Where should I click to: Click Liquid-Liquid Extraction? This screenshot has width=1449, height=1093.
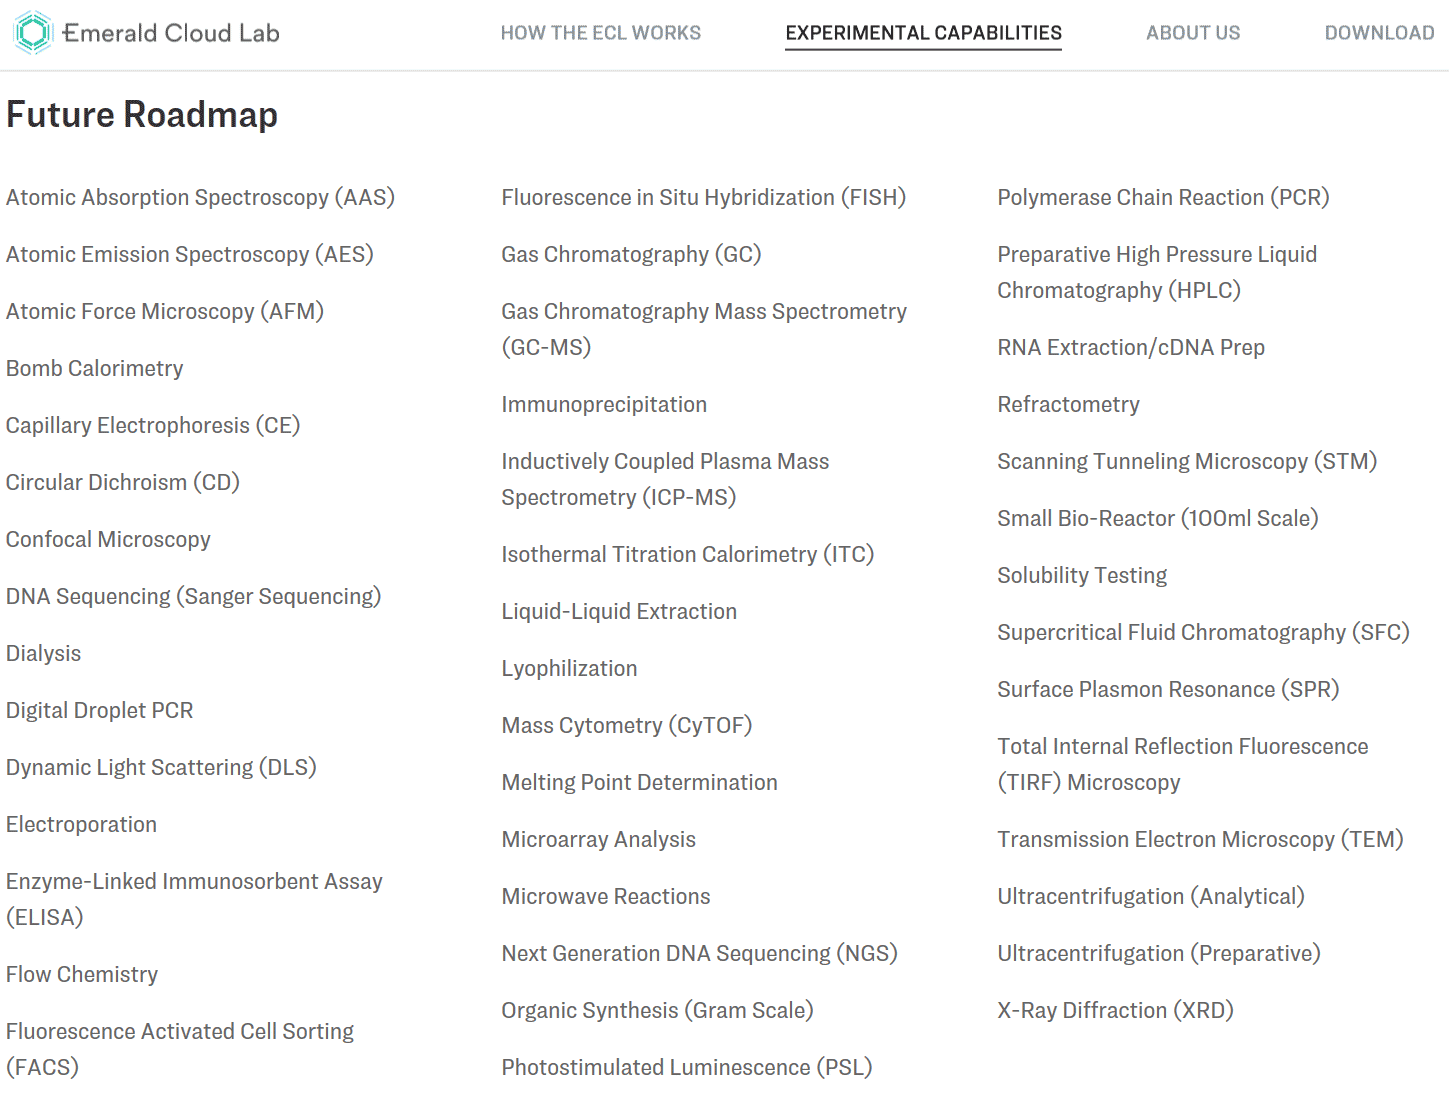pyautogui.click(x=619, y=612)
